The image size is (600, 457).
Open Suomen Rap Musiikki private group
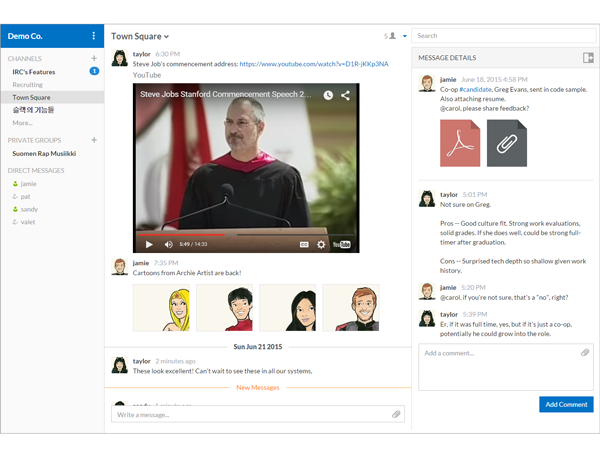pyautogui.click(x=44, y=153)
